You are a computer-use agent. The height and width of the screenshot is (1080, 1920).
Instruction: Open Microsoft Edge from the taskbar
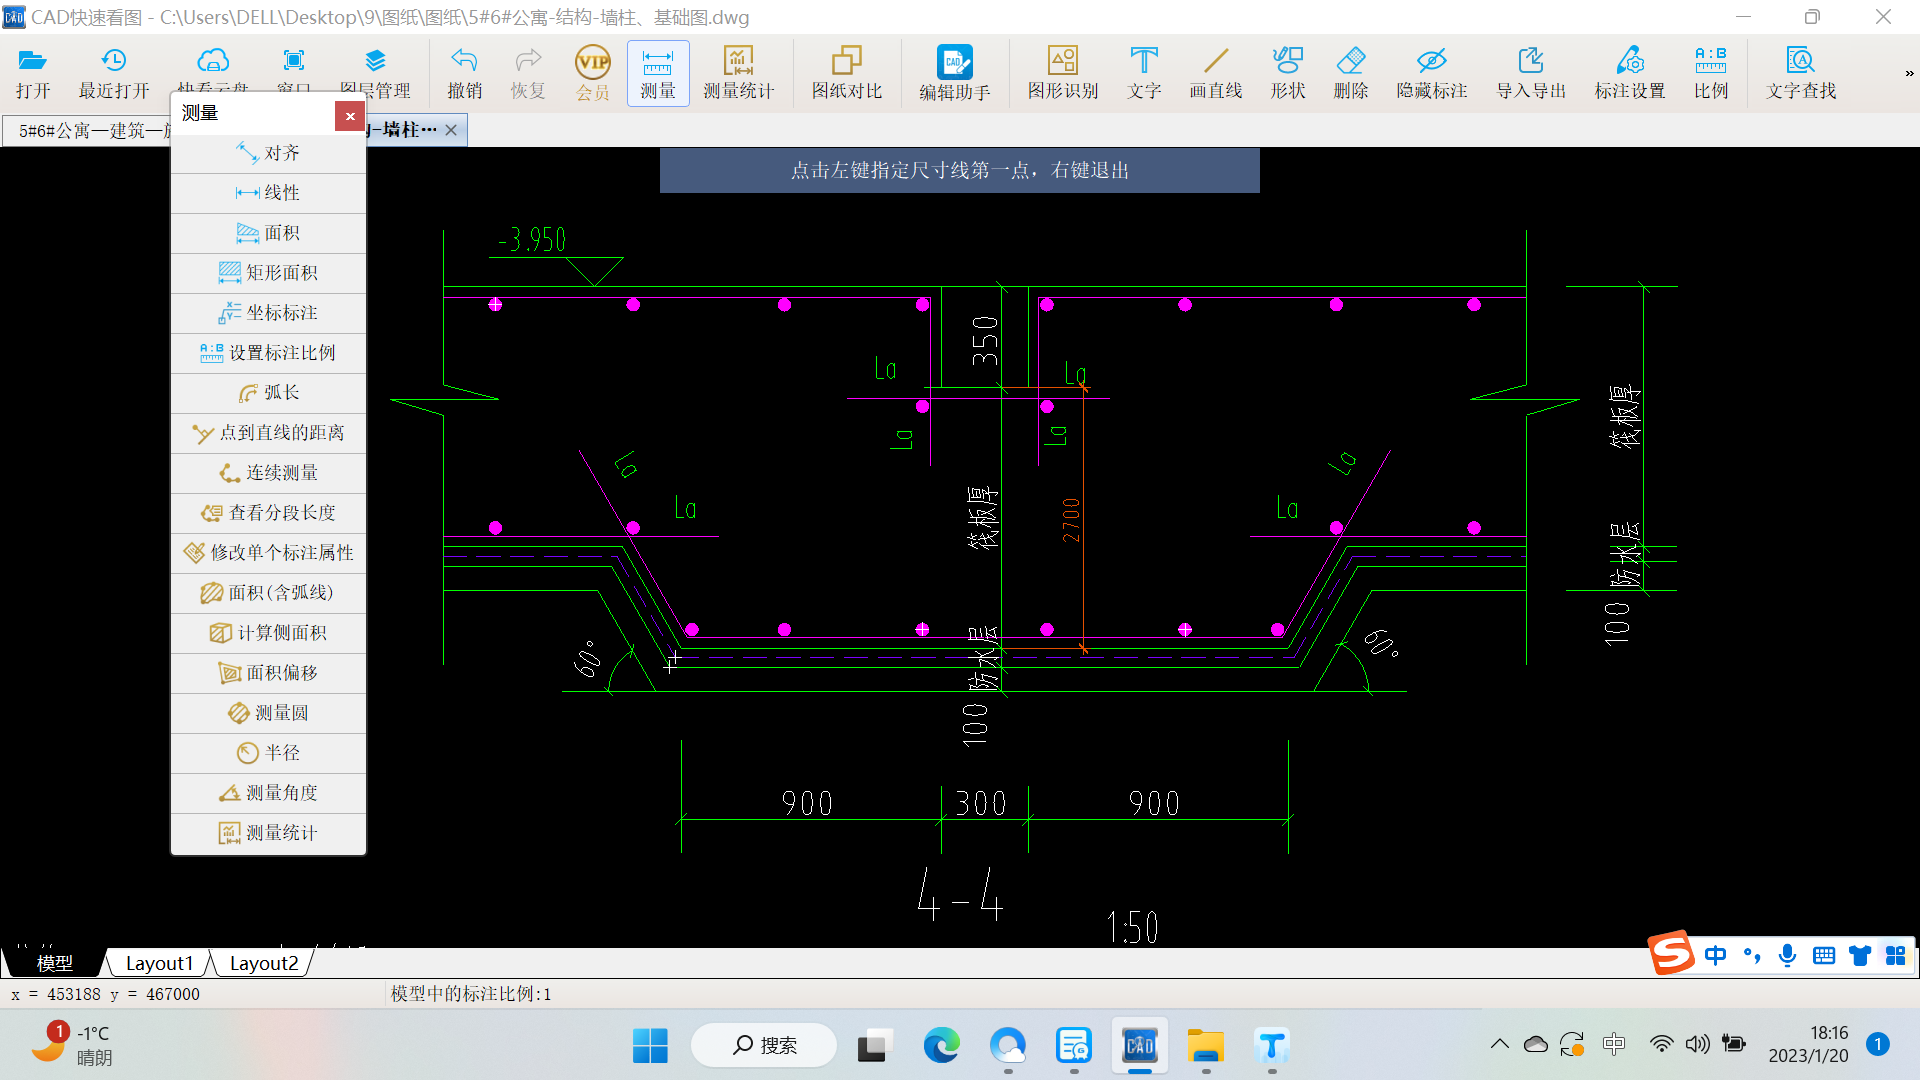941,1046
